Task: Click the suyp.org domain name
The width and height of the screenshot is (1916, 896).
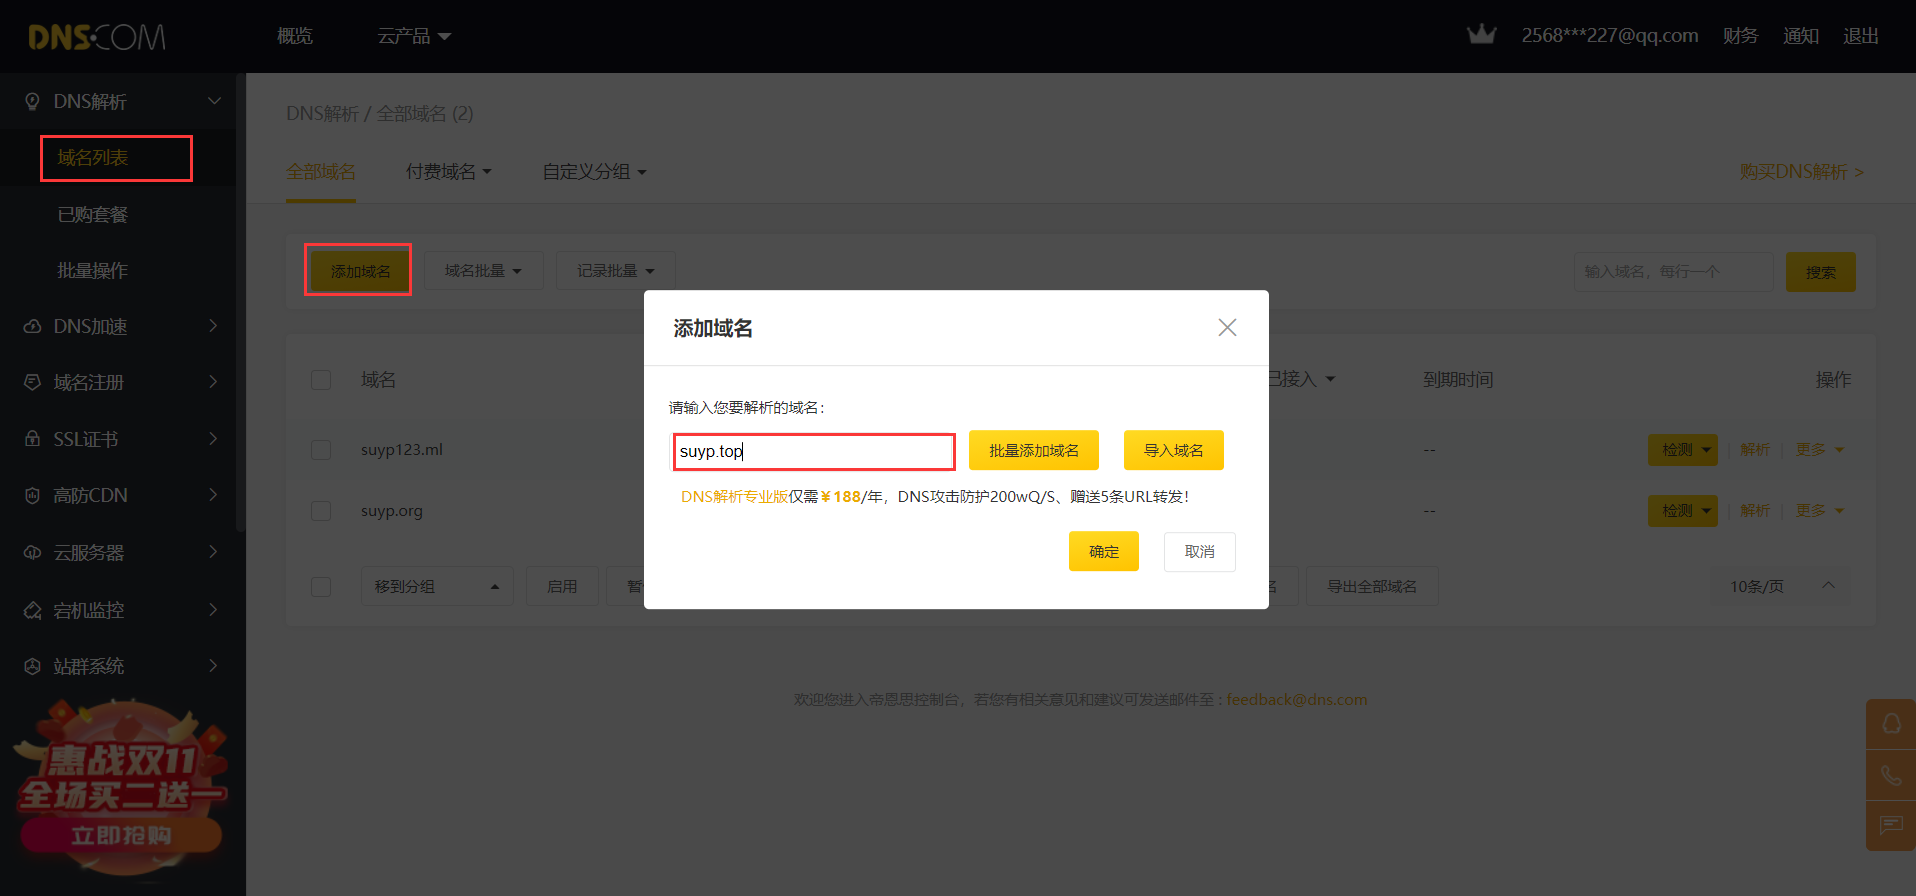Action: click(392, 511)
